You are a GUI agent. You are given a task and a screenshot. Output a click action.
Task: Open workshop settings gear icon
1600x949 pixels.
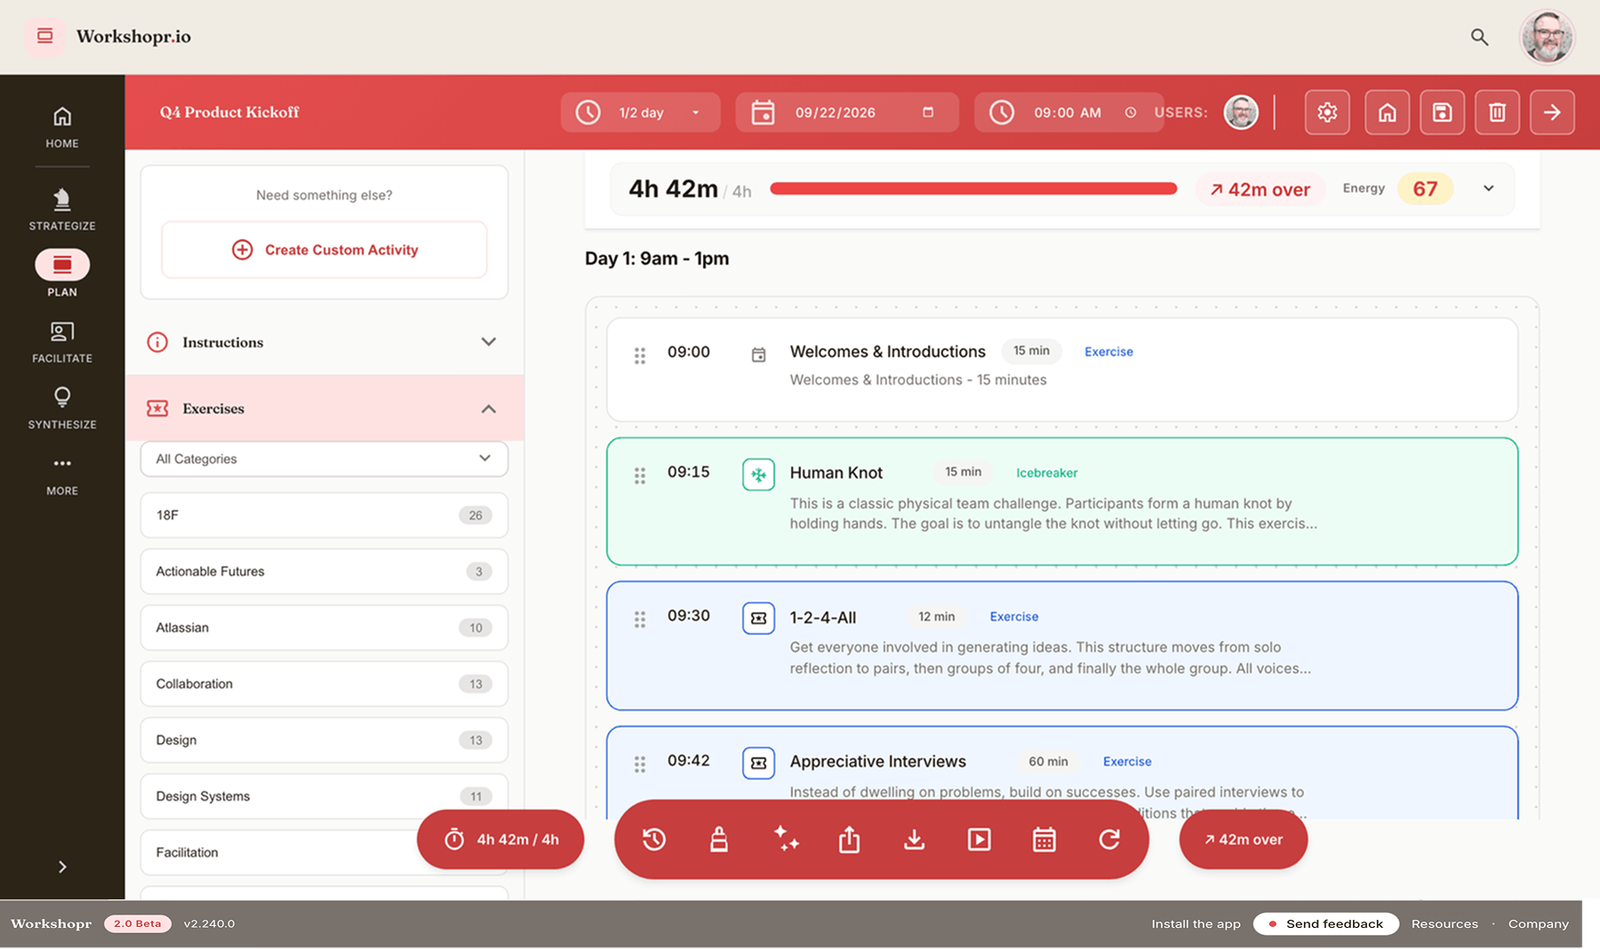pos(1327,112)
